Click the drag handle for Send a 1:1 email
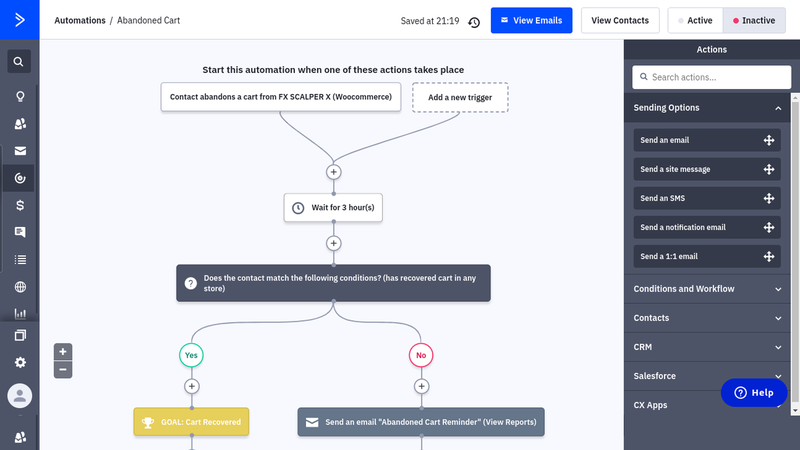The image size is (800, 450). 769,257
